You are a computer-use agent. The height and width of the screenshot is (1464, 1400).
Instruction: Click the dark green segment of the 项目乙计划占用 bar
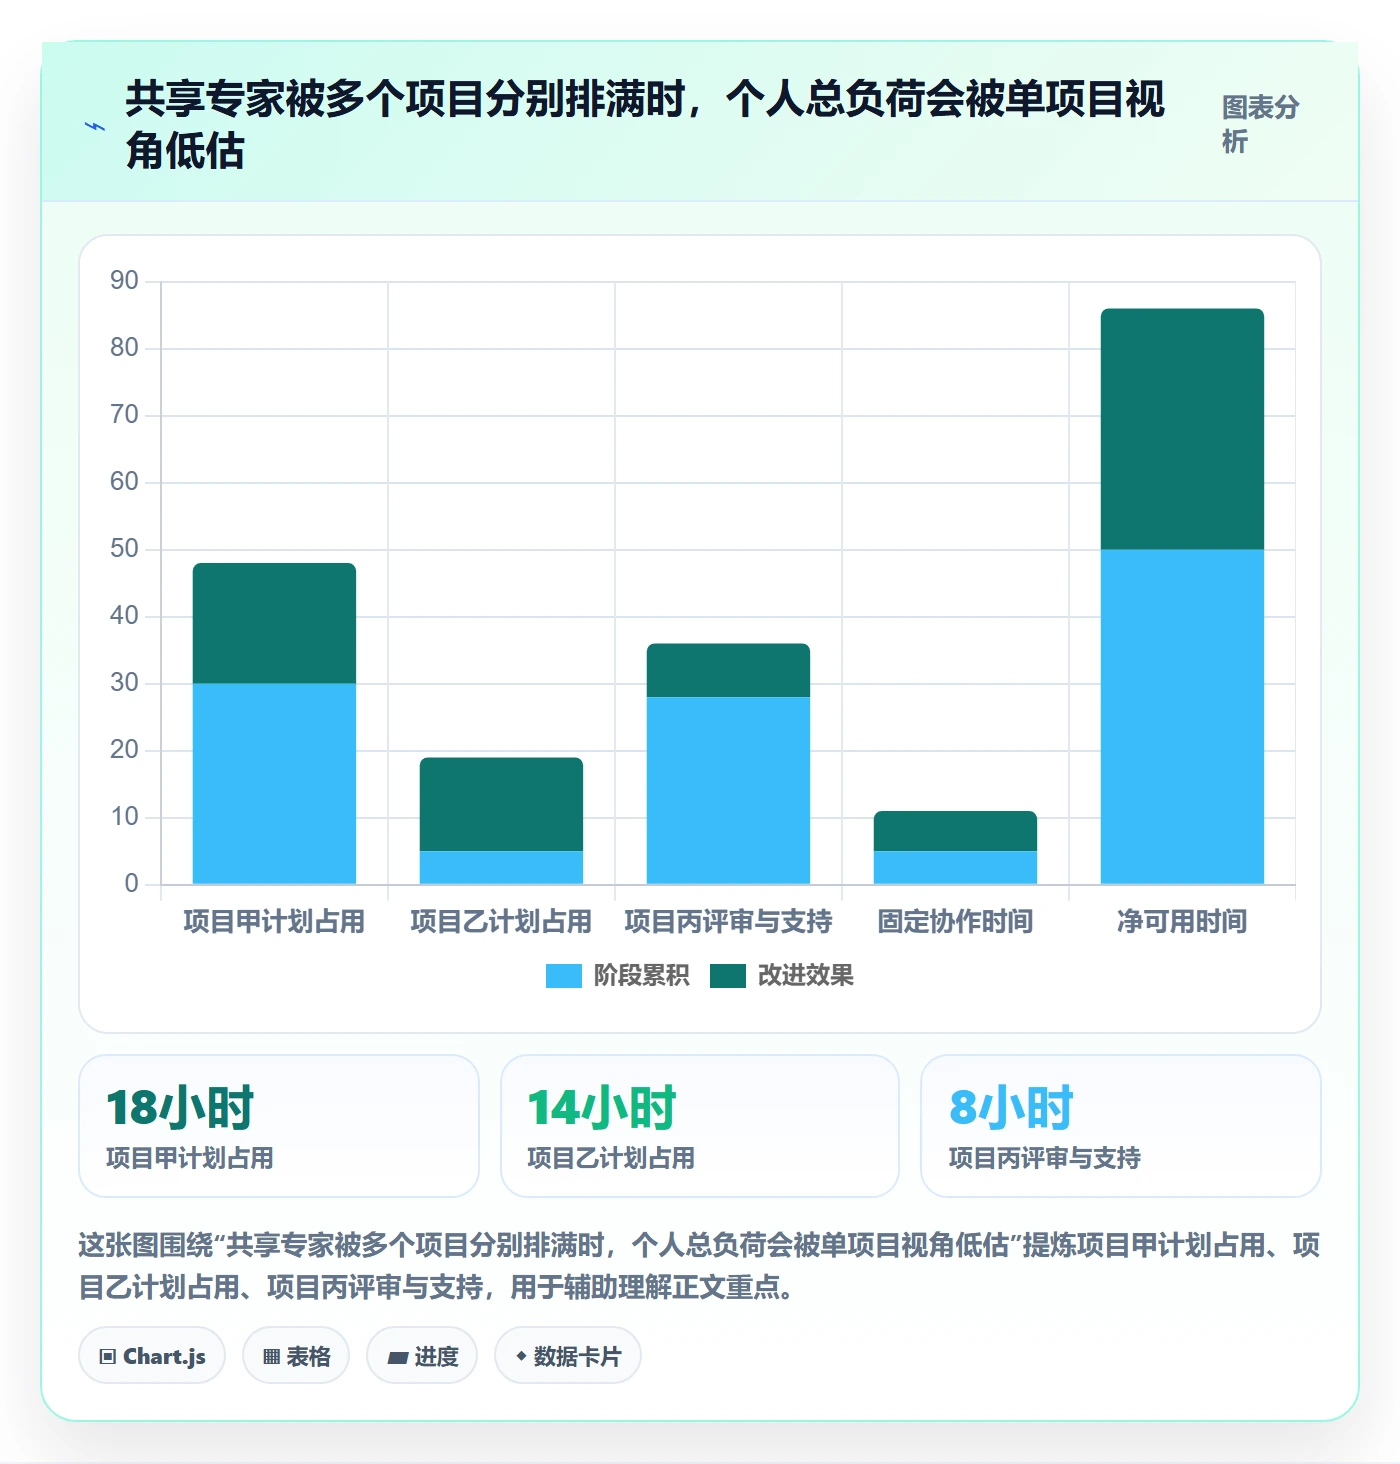501,804
